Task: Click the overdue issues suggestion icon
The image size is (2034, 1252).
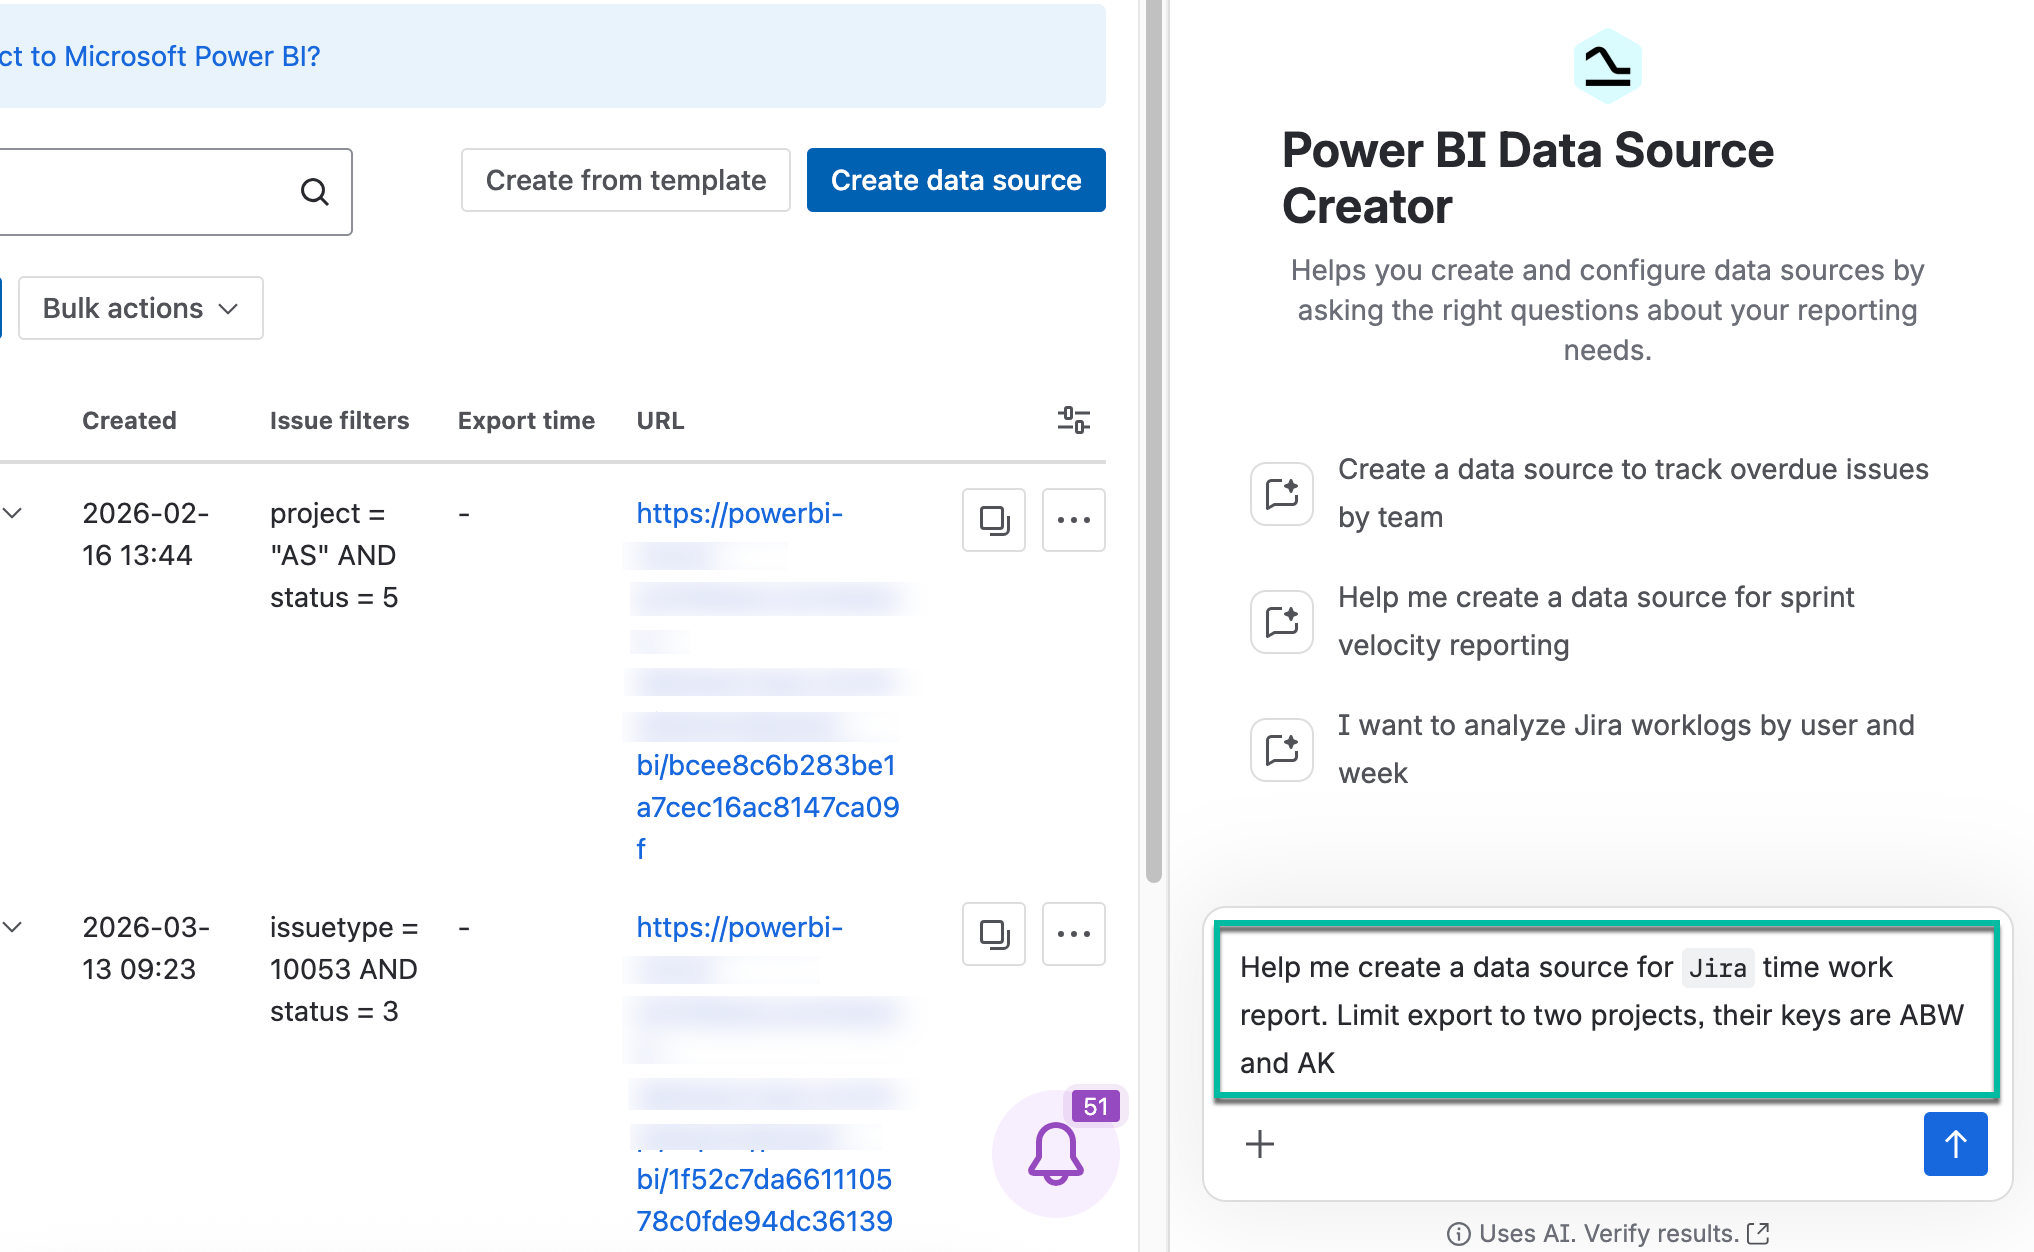Action: pos(1282,494)
